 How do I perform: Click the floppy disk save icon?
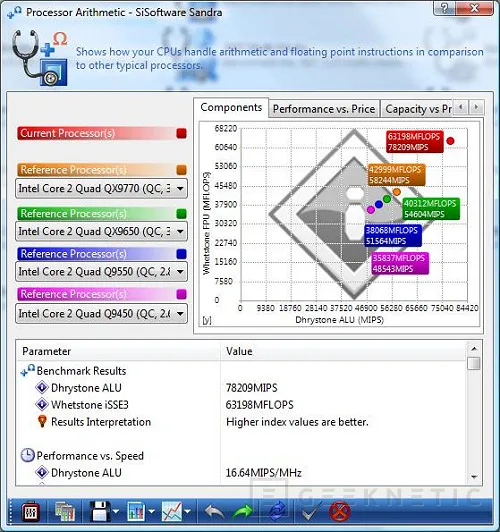[x=100, y=511]
